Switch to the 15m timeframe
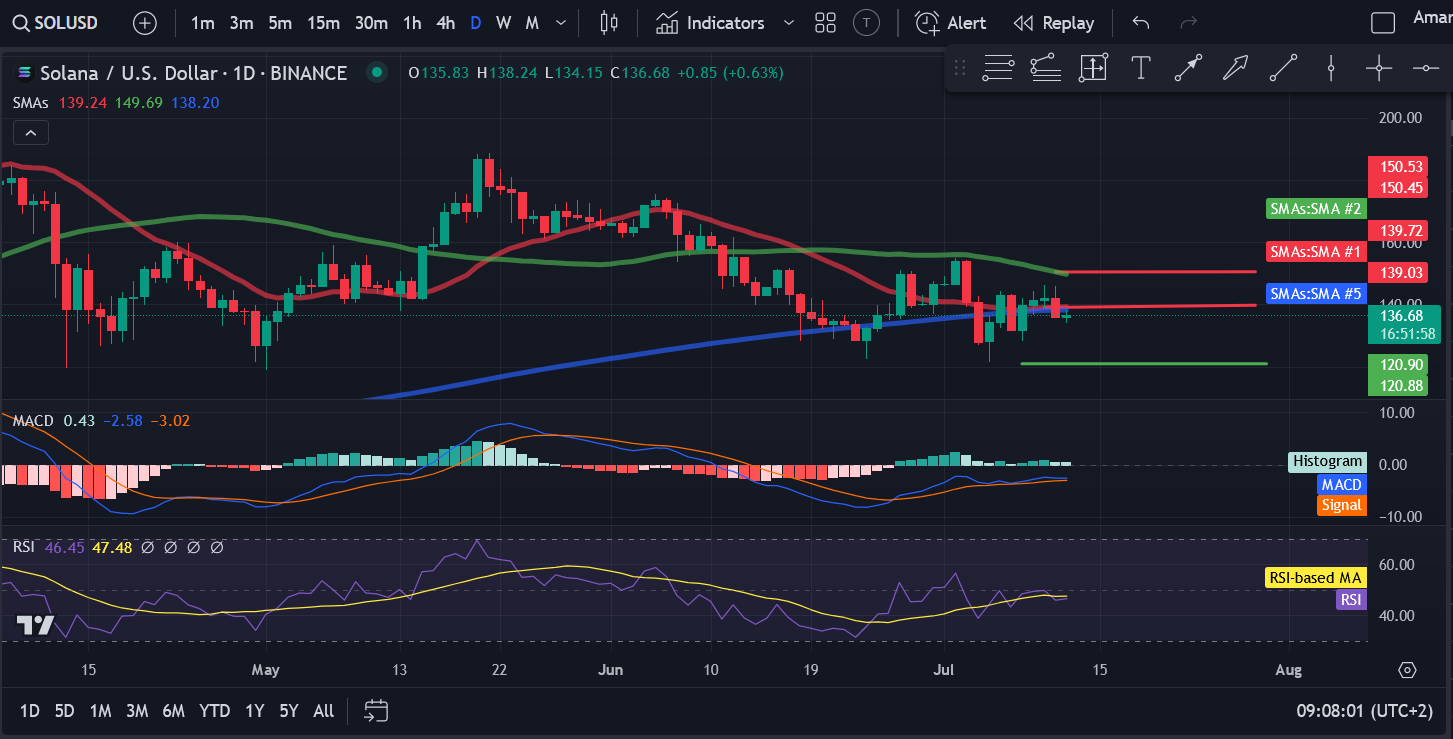This screenshot has height=739, width=1453. coord(322,22)
